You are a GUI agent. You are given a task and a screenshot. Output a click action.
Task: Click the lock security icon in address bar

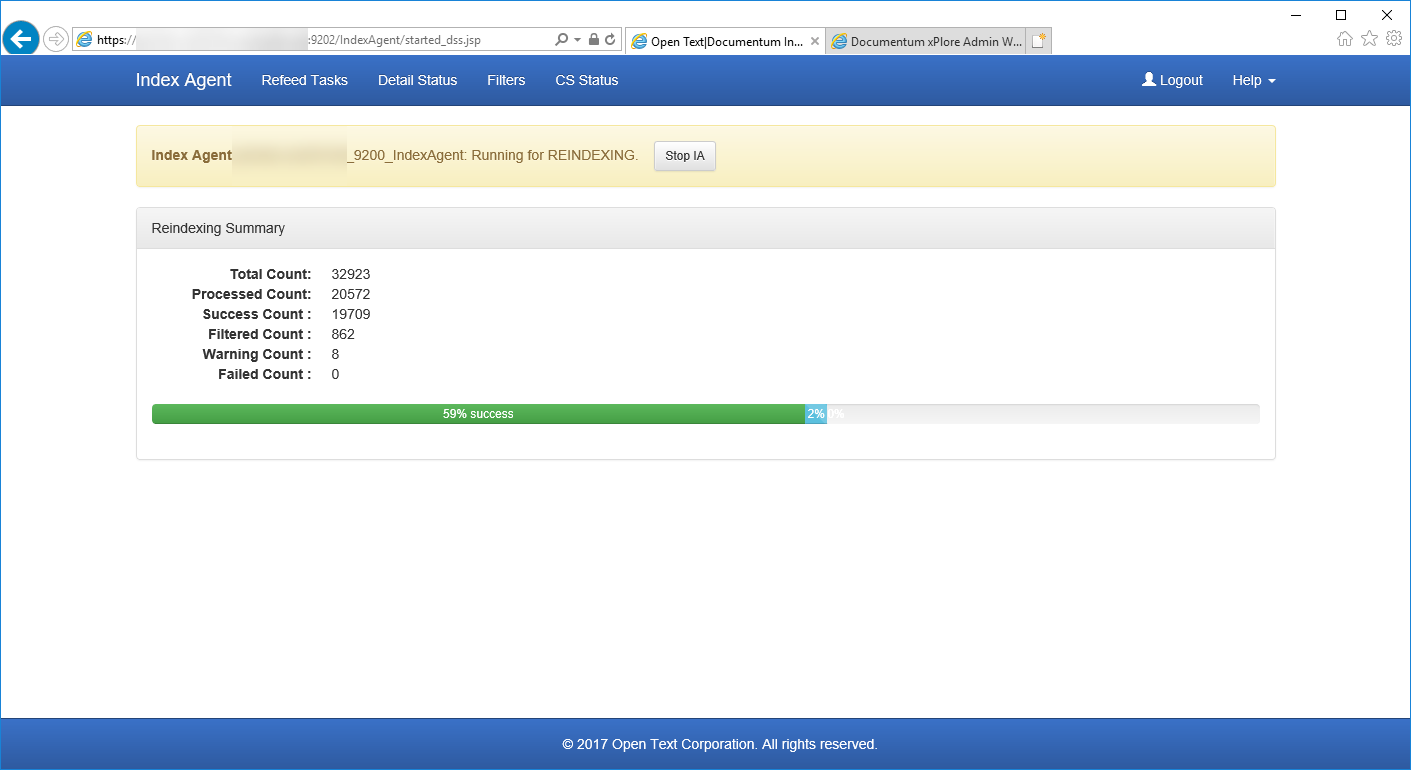pos(594,39)
